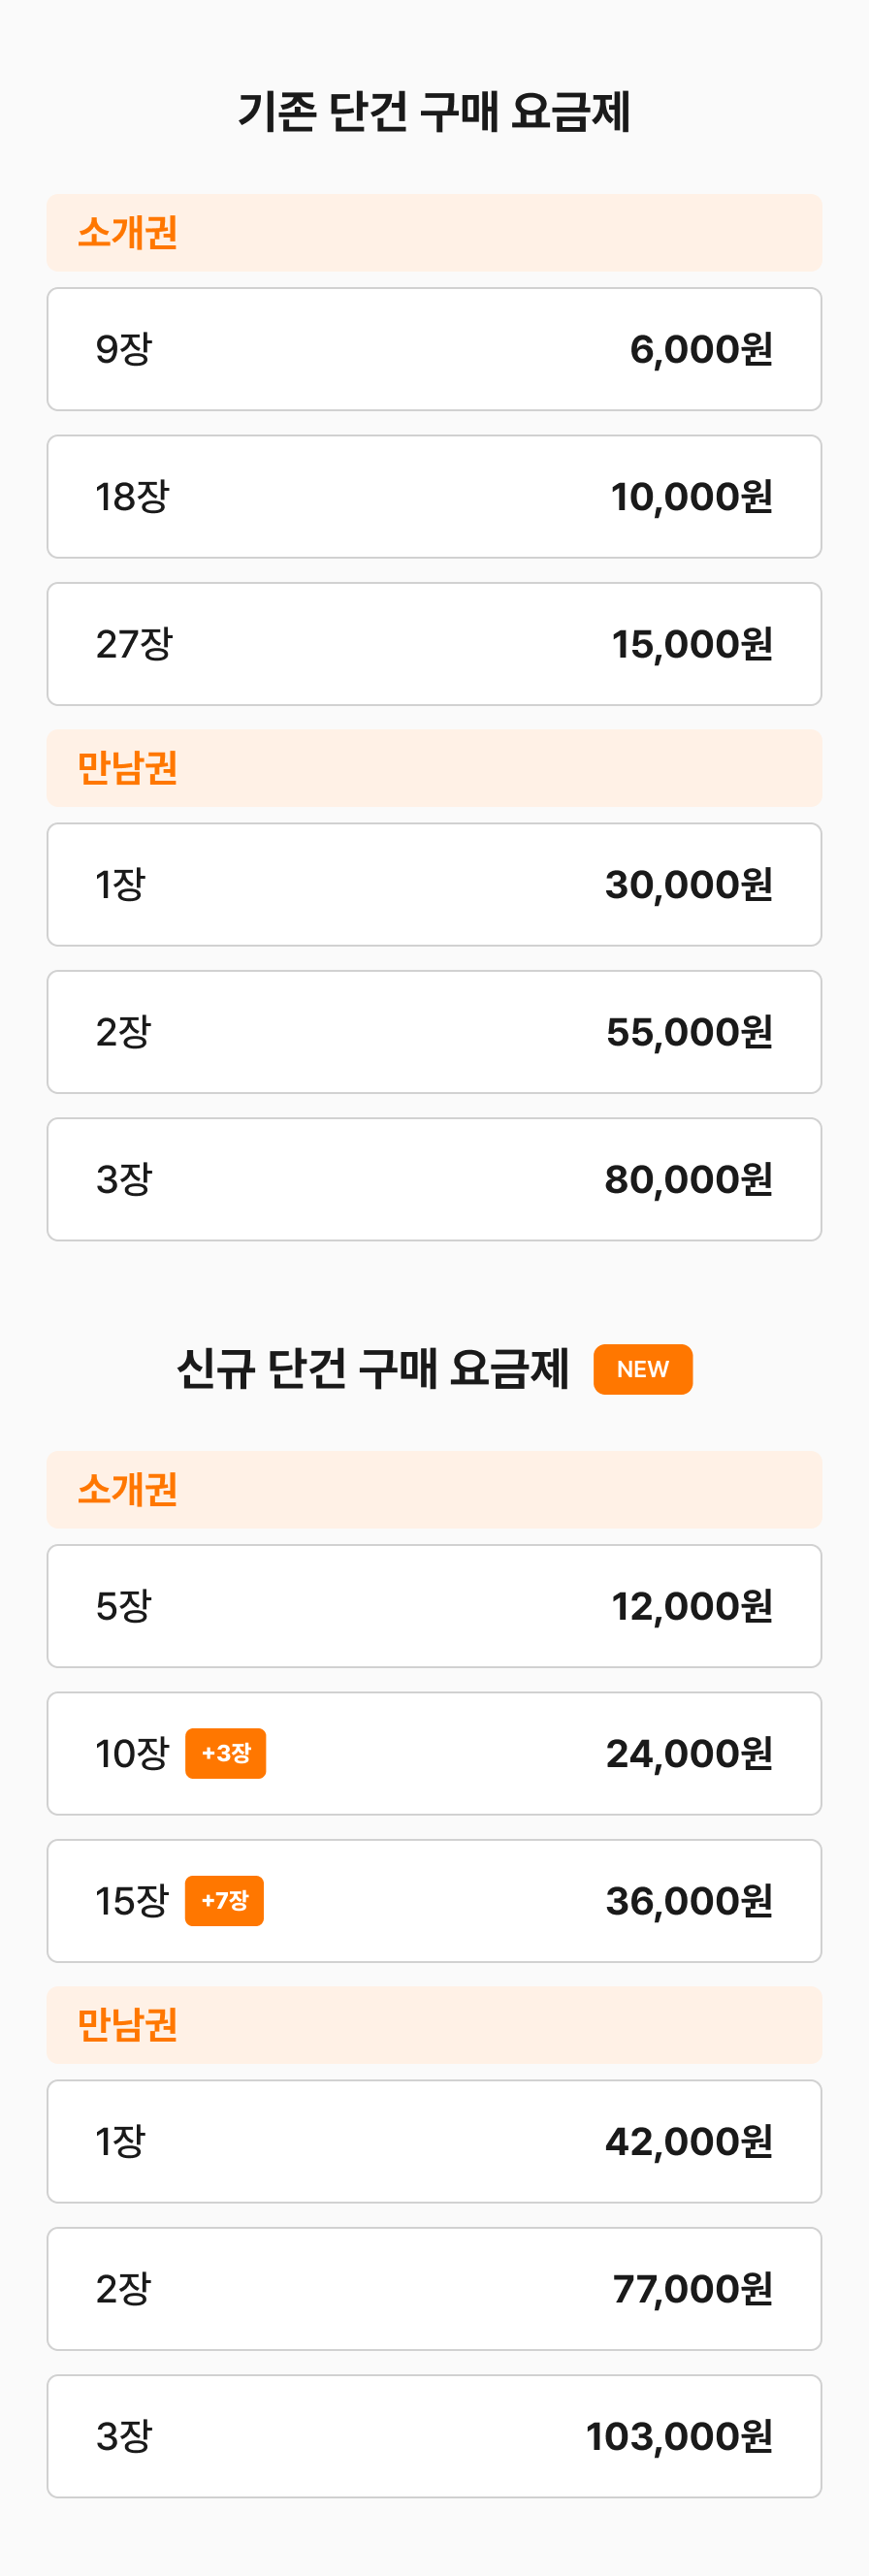Pick the 103,000원 3장 만남권 option
Image resolution: width=869 pixels, height=2576 pixels.
434,2436
